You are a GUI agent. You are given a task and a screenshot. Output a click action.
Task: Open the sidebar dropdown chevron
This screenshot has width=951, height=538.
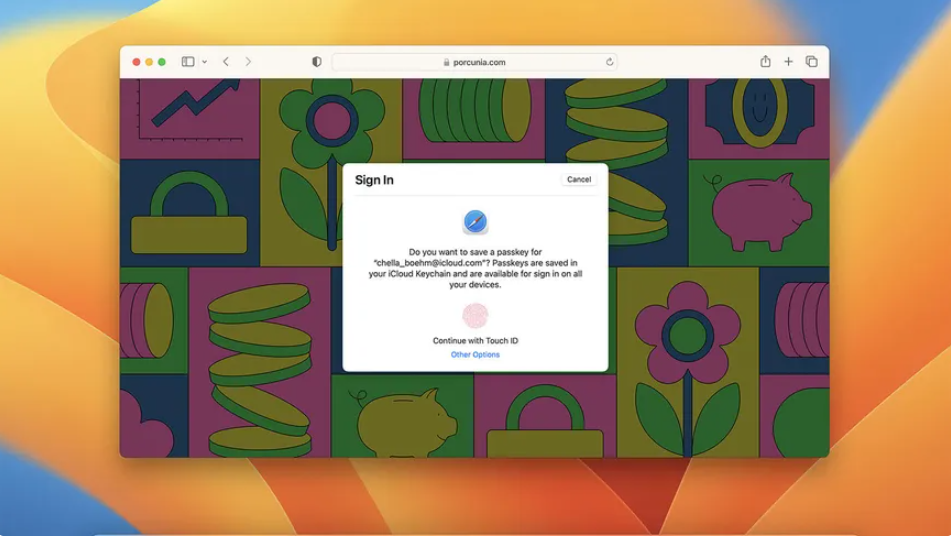(x=204, y=62)
